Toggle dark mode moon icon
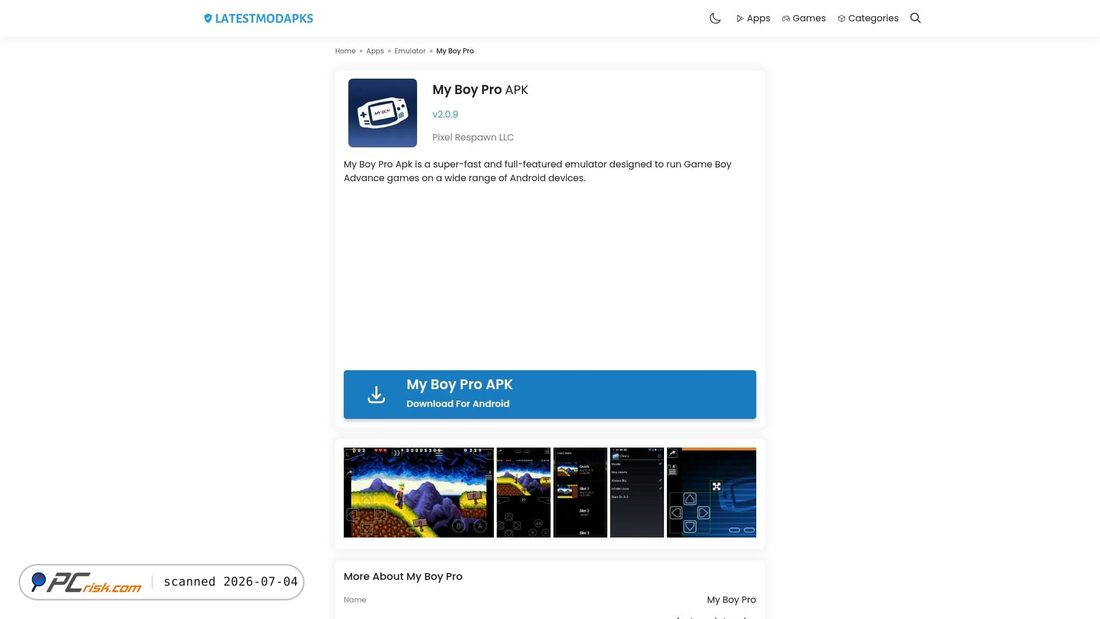Image resolution: width=1100 pixels, height=619 pixels. coord(715,18)
